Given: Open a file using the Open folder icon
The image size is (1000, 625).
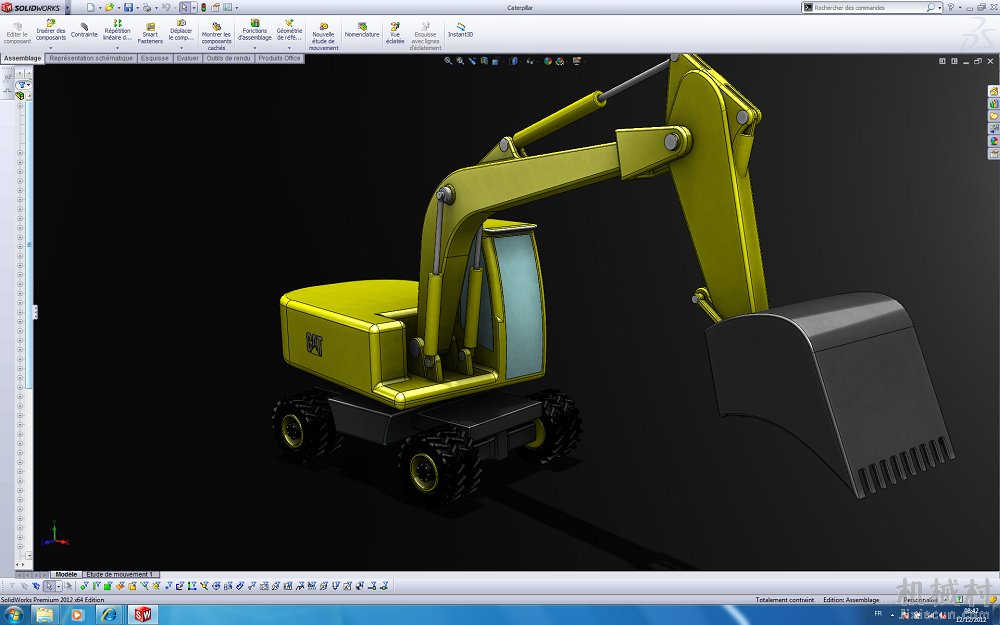Looking at the screenshot, I should point(110,8).
